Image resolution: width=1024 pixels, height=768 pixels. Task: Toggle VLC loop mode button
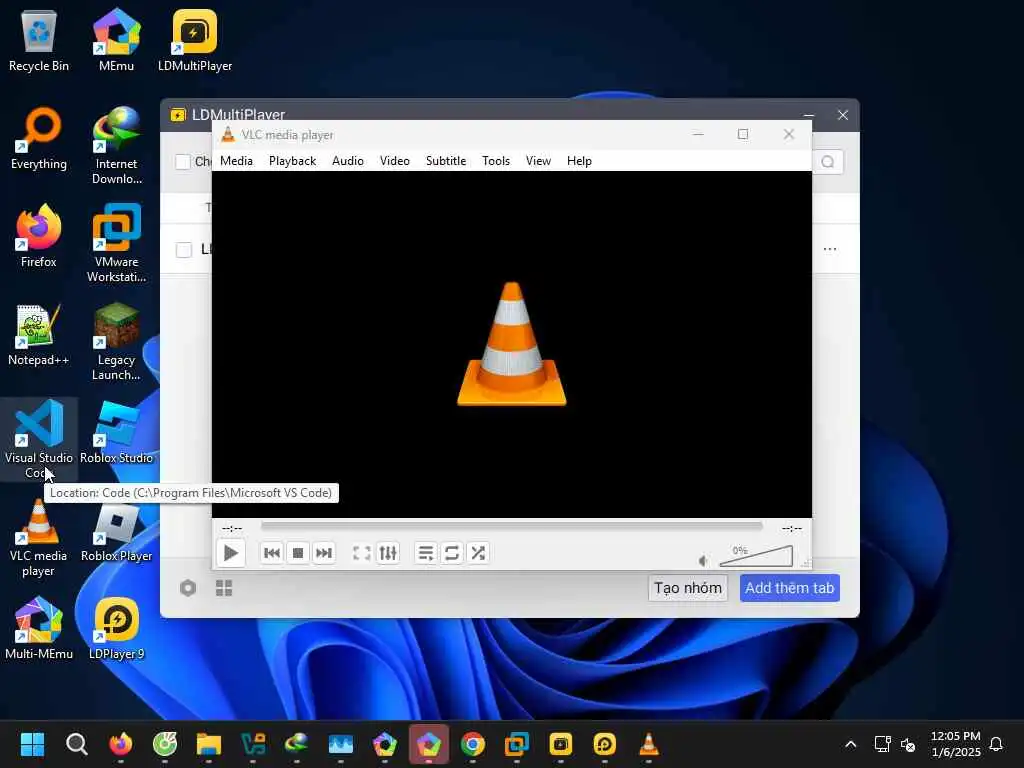pos(452,553)
